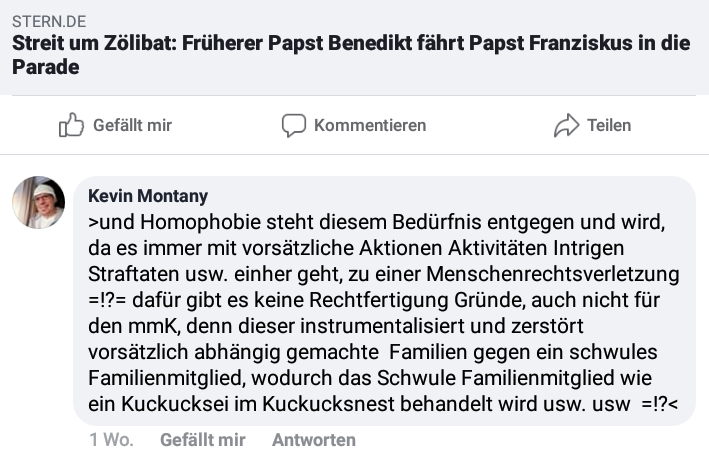This screenshot has width=709, height=452.
Task: Select the 'Gefällt mir' label beside the thumbs-up
Action: (x=132, y=125)
